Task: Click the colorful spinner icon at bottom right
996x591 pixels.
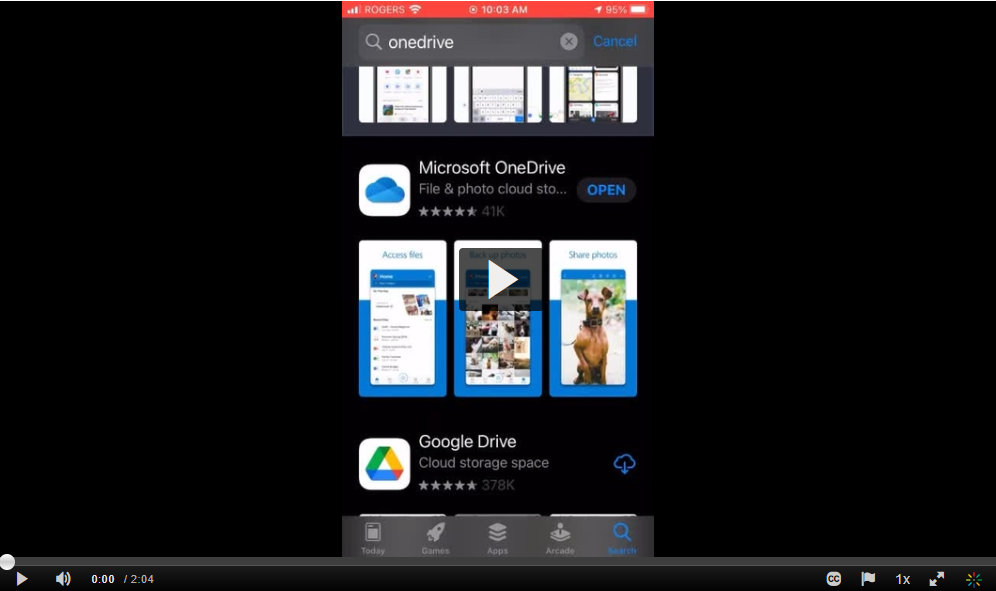Action: pos(973,579)
